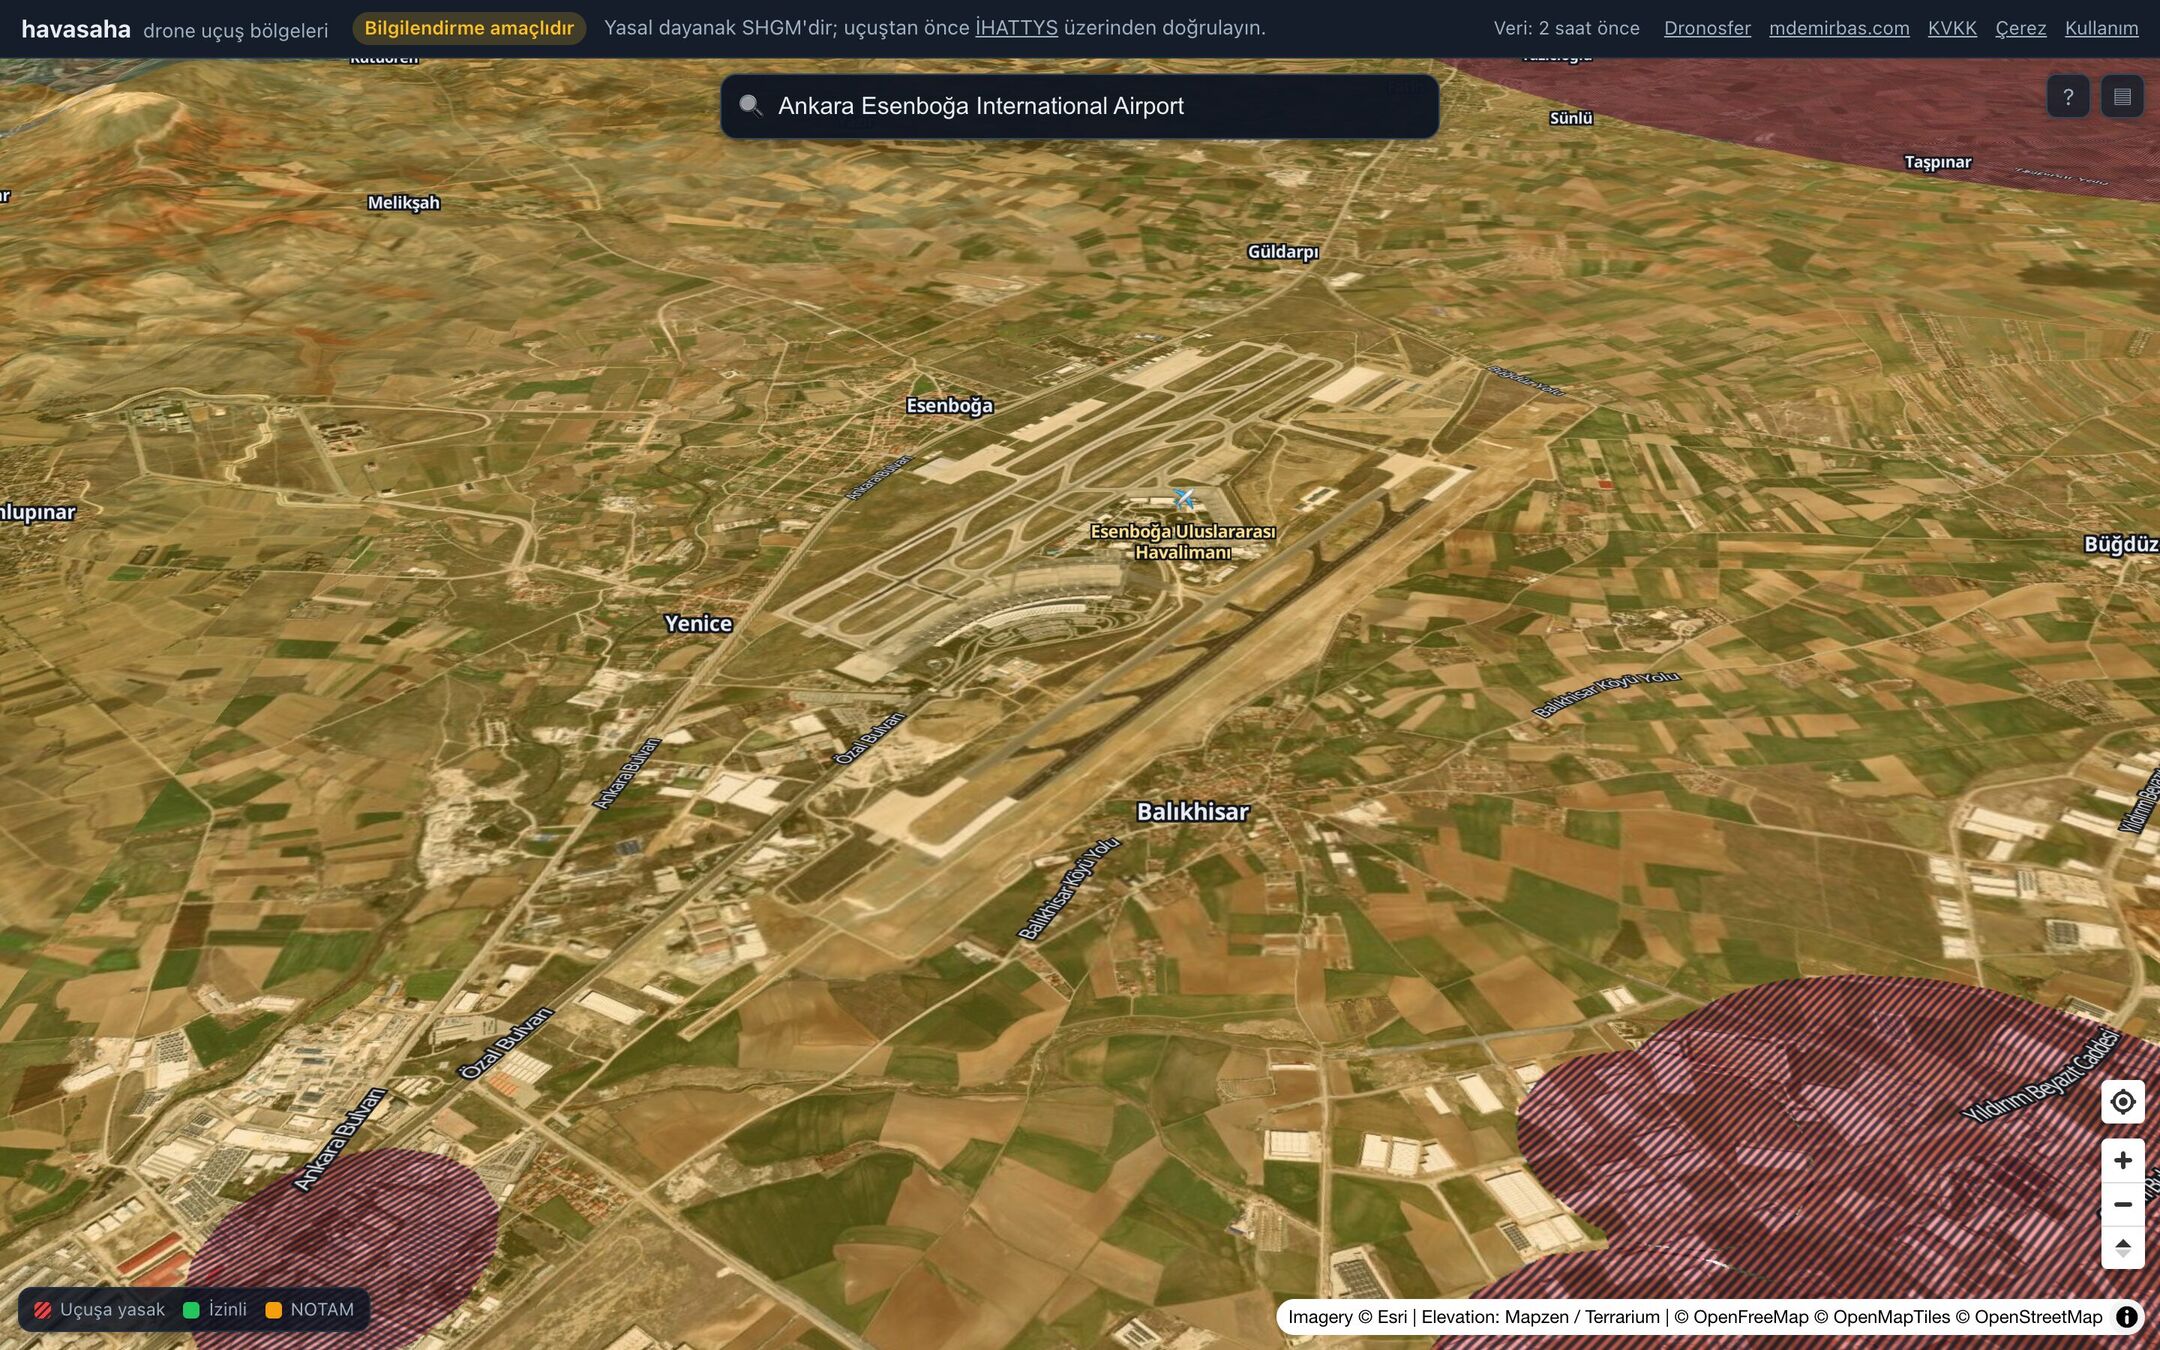Viewport: 2160px width, 1350px height.
Task: Toggle the attribution info icon
Action: tap(2127, 1317)
